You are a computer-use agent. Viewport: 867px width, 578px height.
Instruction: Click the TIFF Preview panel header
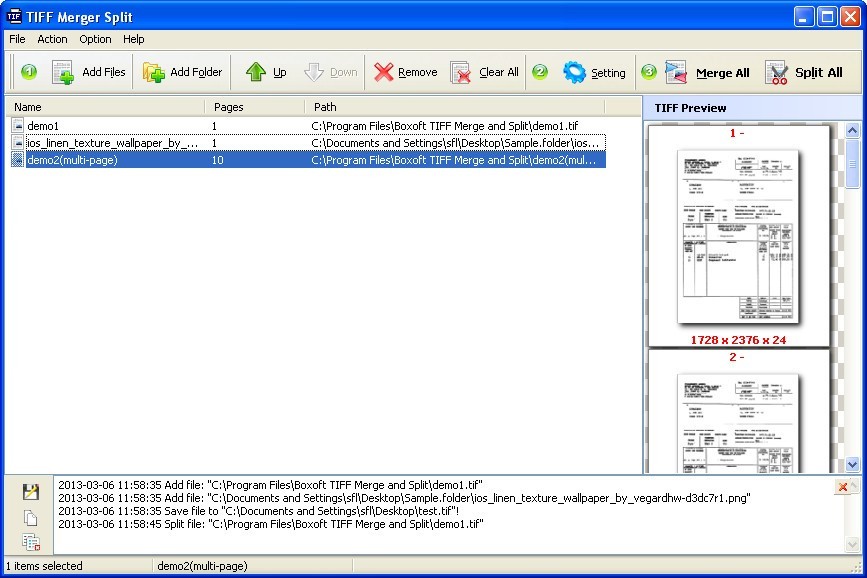752,108
